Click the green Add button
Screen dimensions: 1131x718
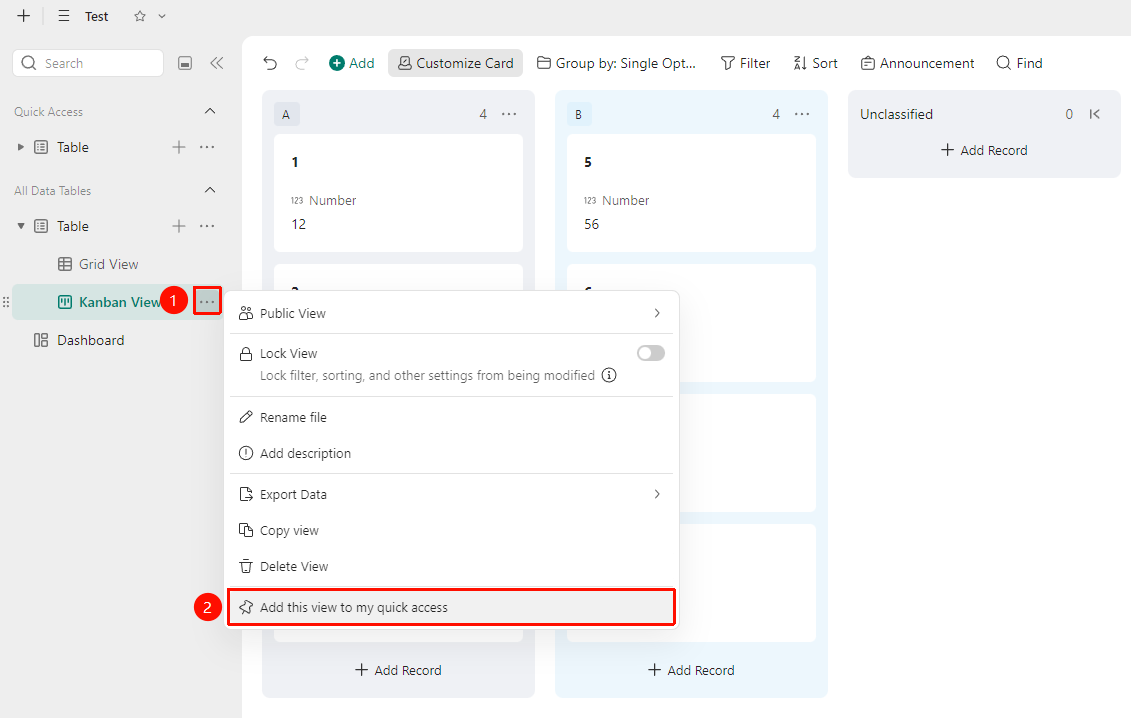pos(352,64)
